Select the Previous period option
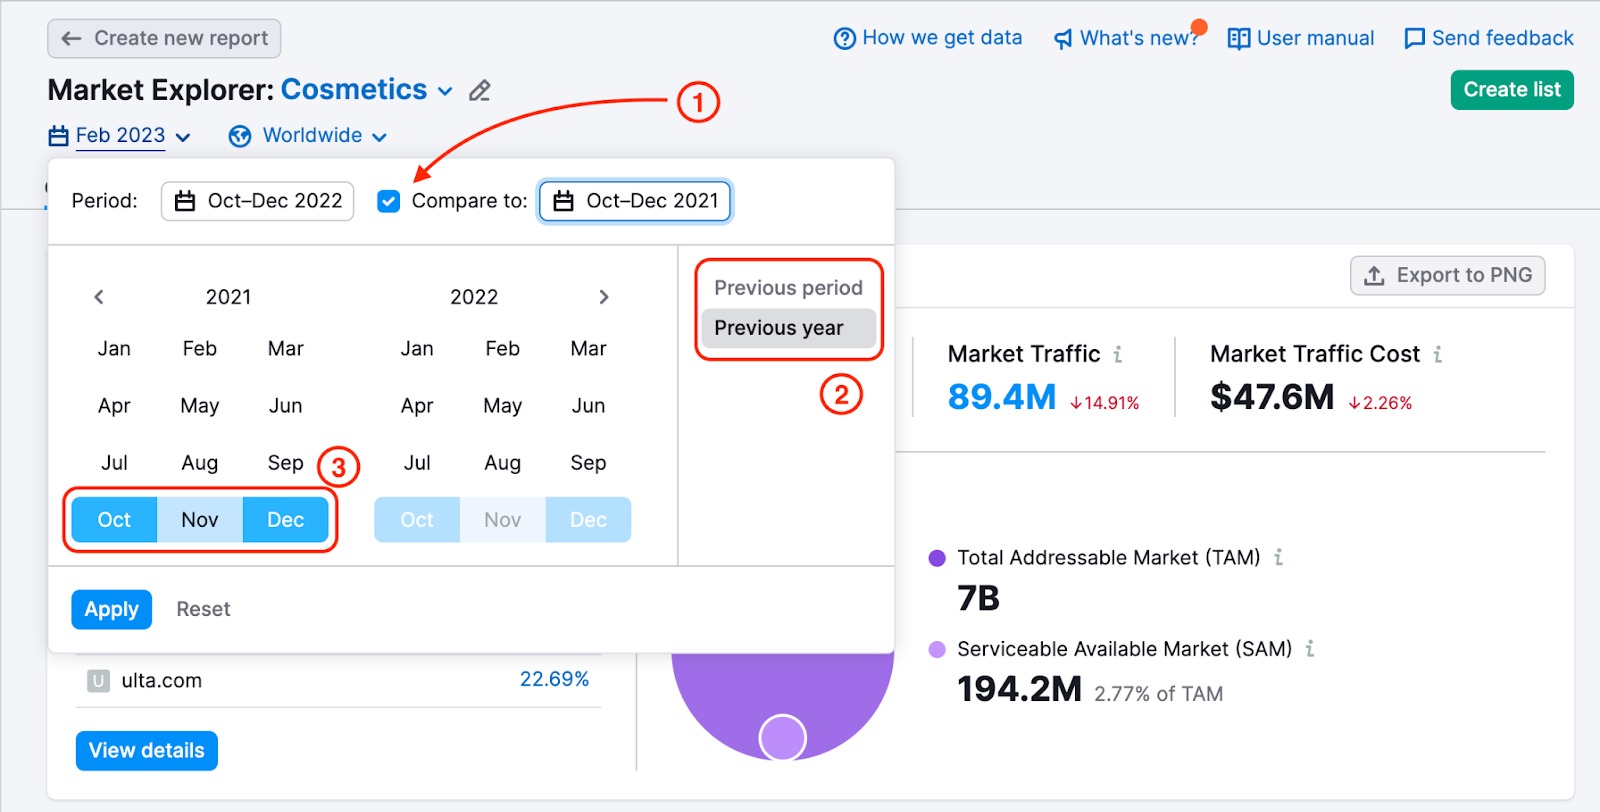 pos(788,288)
